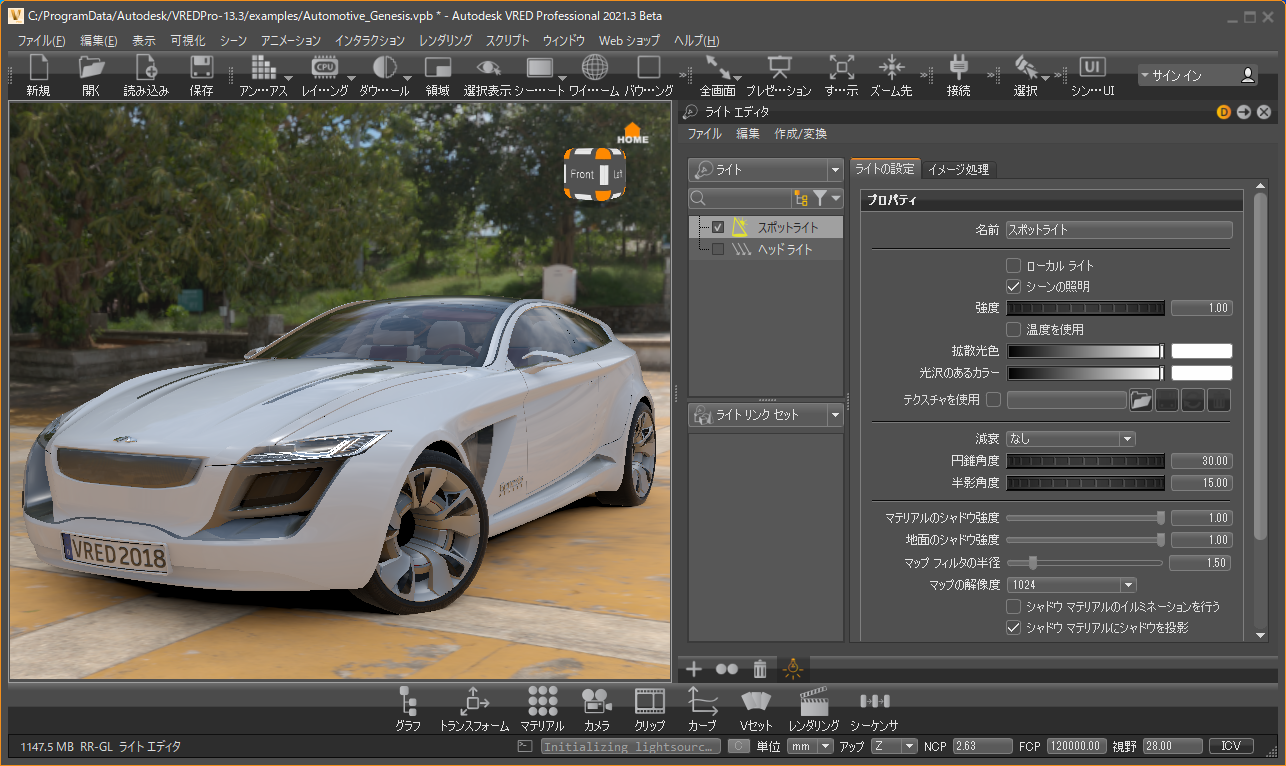Open the グラフ scene graph icon

tap(407, 707)
